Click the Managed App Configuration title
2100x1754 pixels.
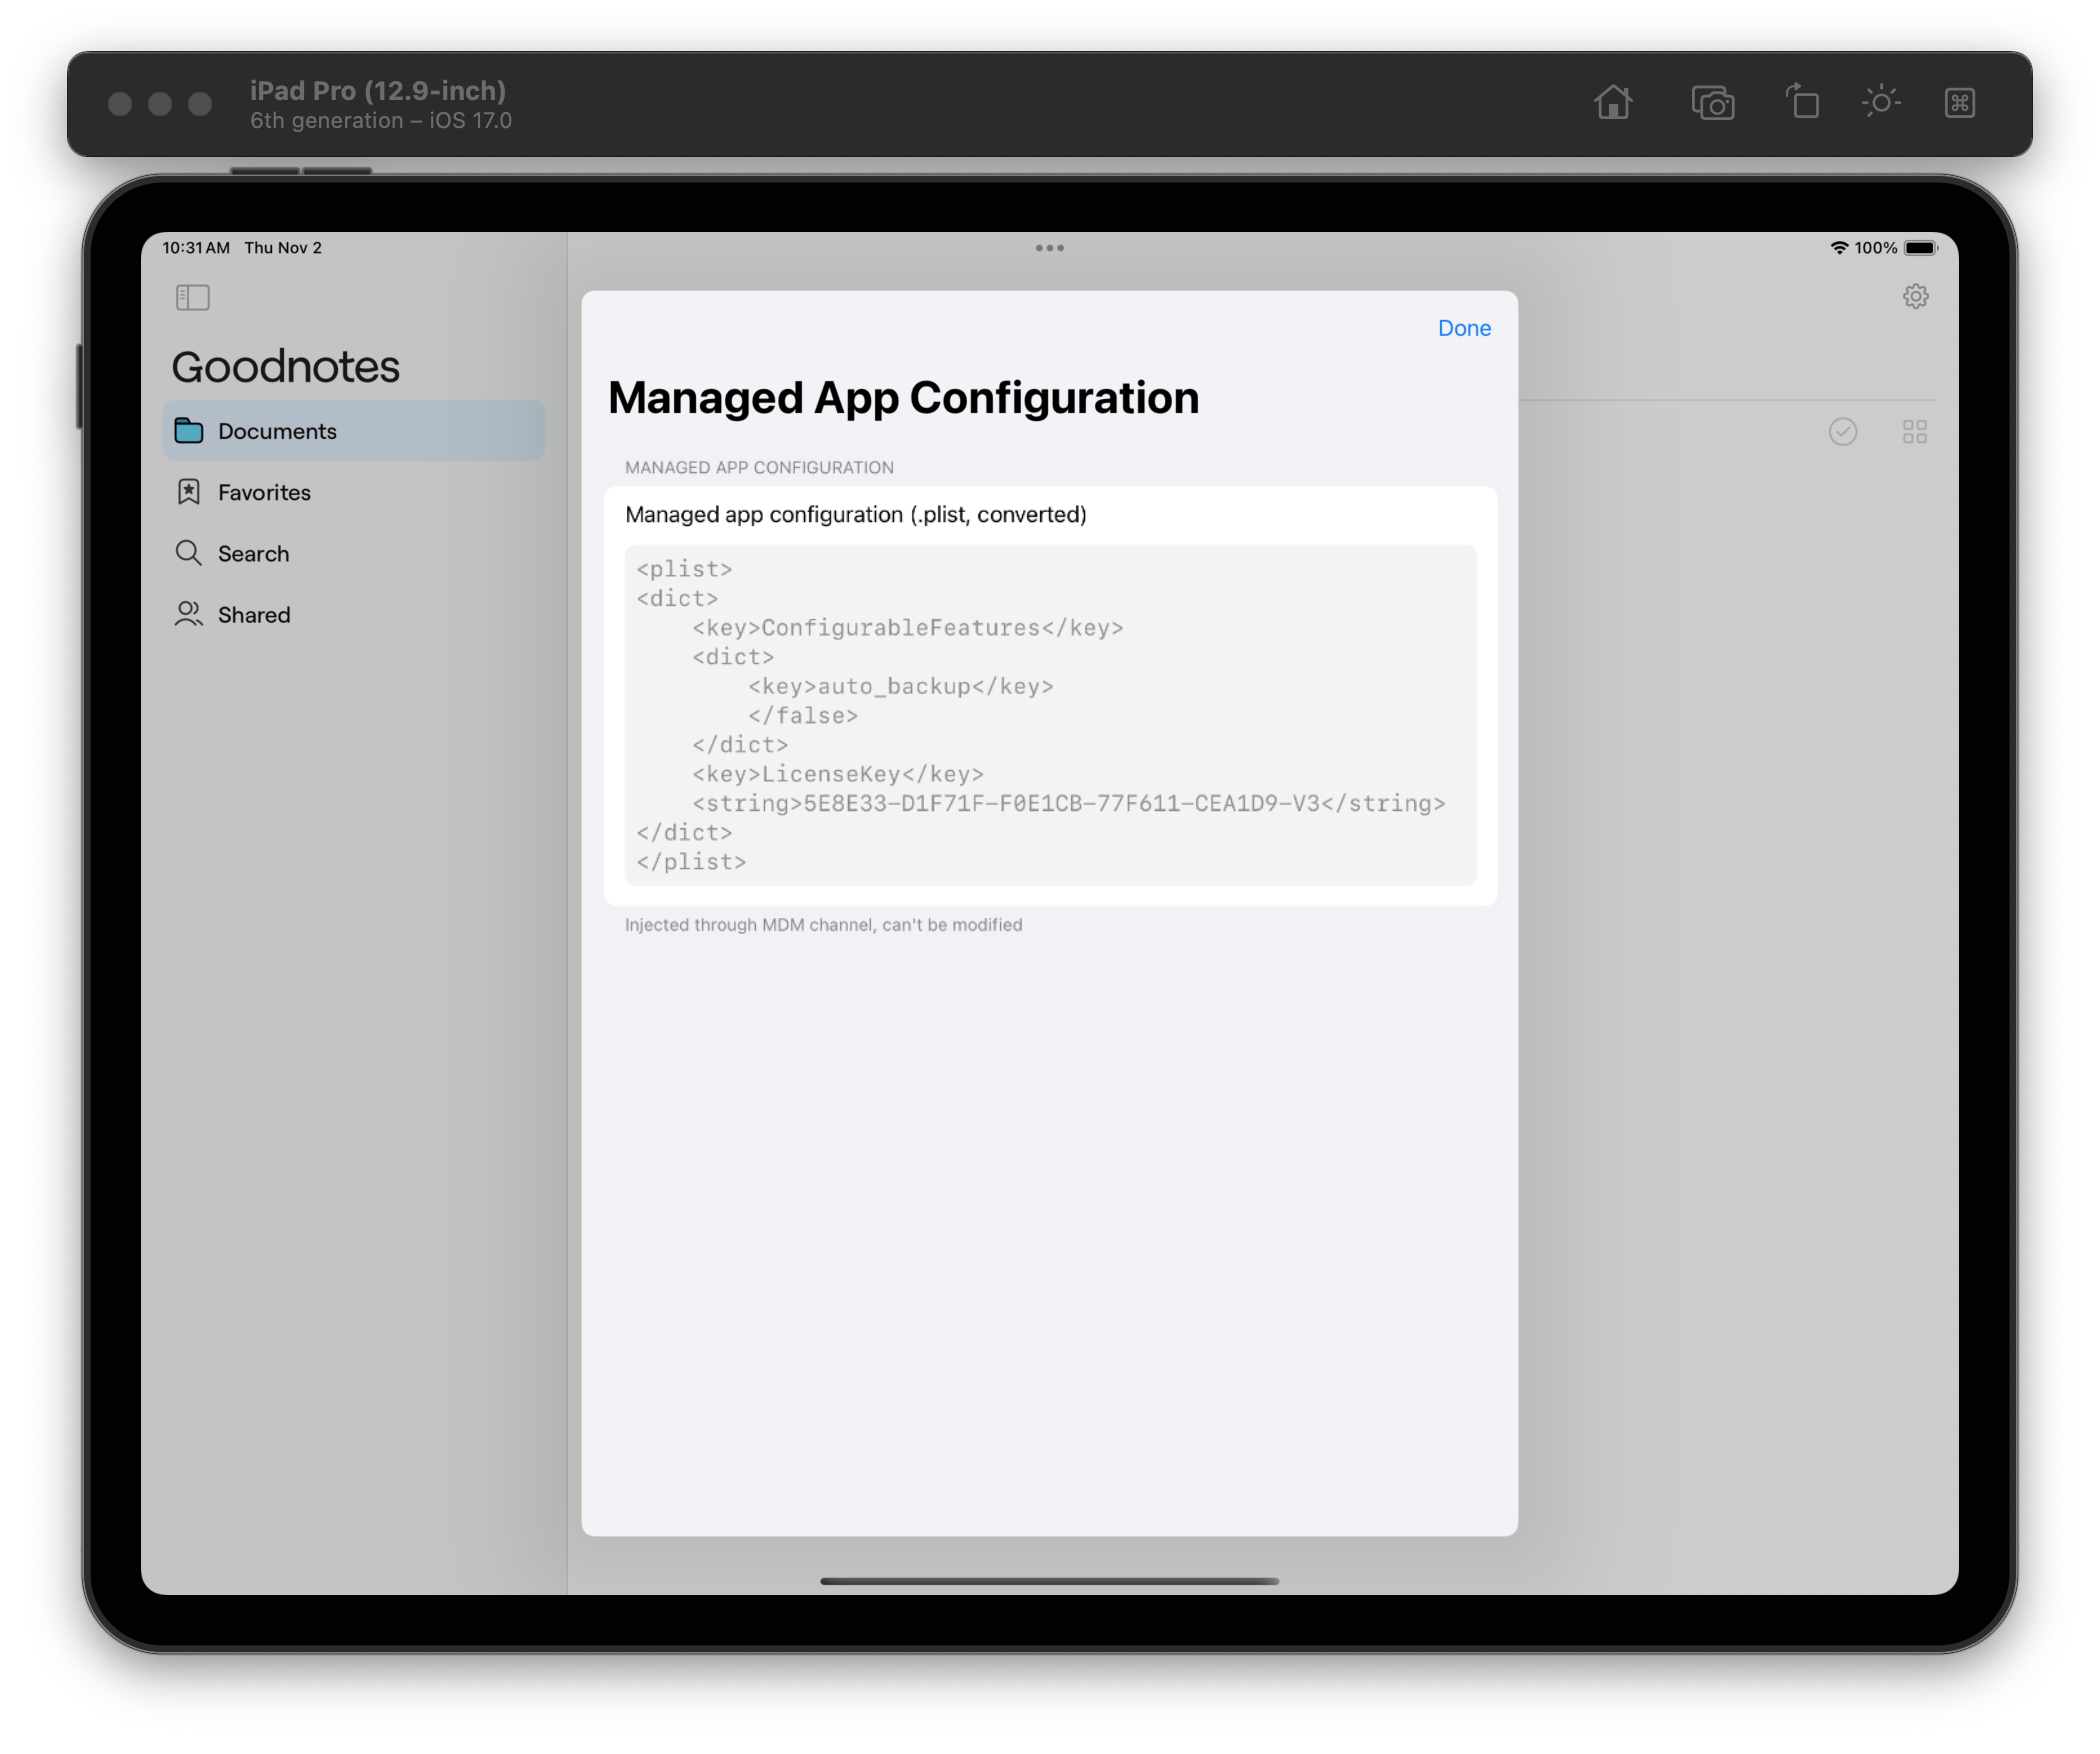point(903,398)
